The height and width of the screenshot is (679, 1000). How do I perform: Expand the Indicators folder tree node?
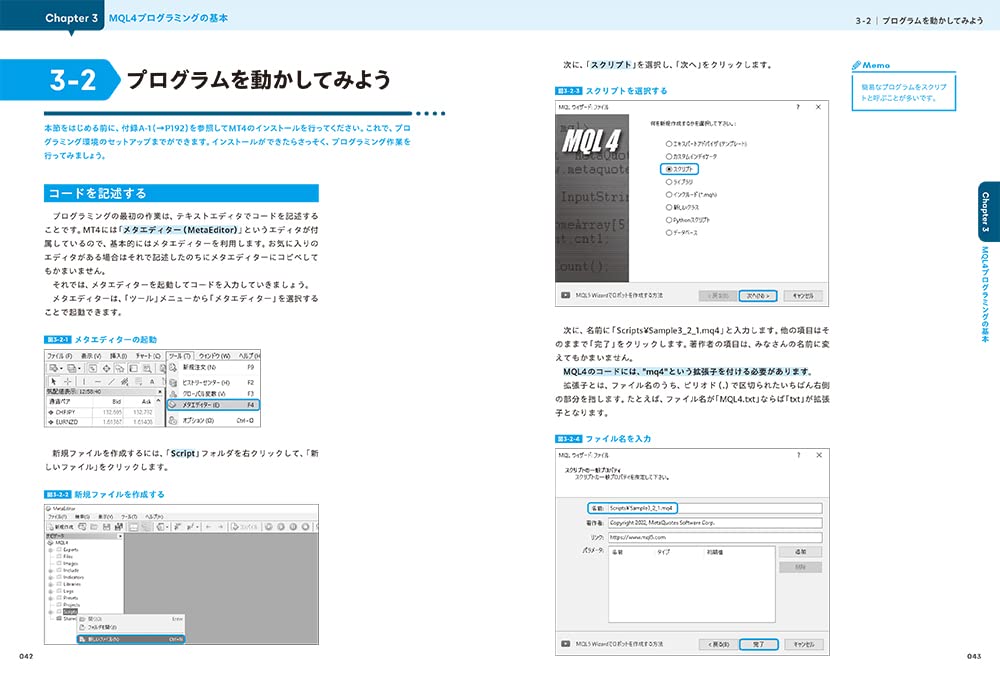(50, 577)
